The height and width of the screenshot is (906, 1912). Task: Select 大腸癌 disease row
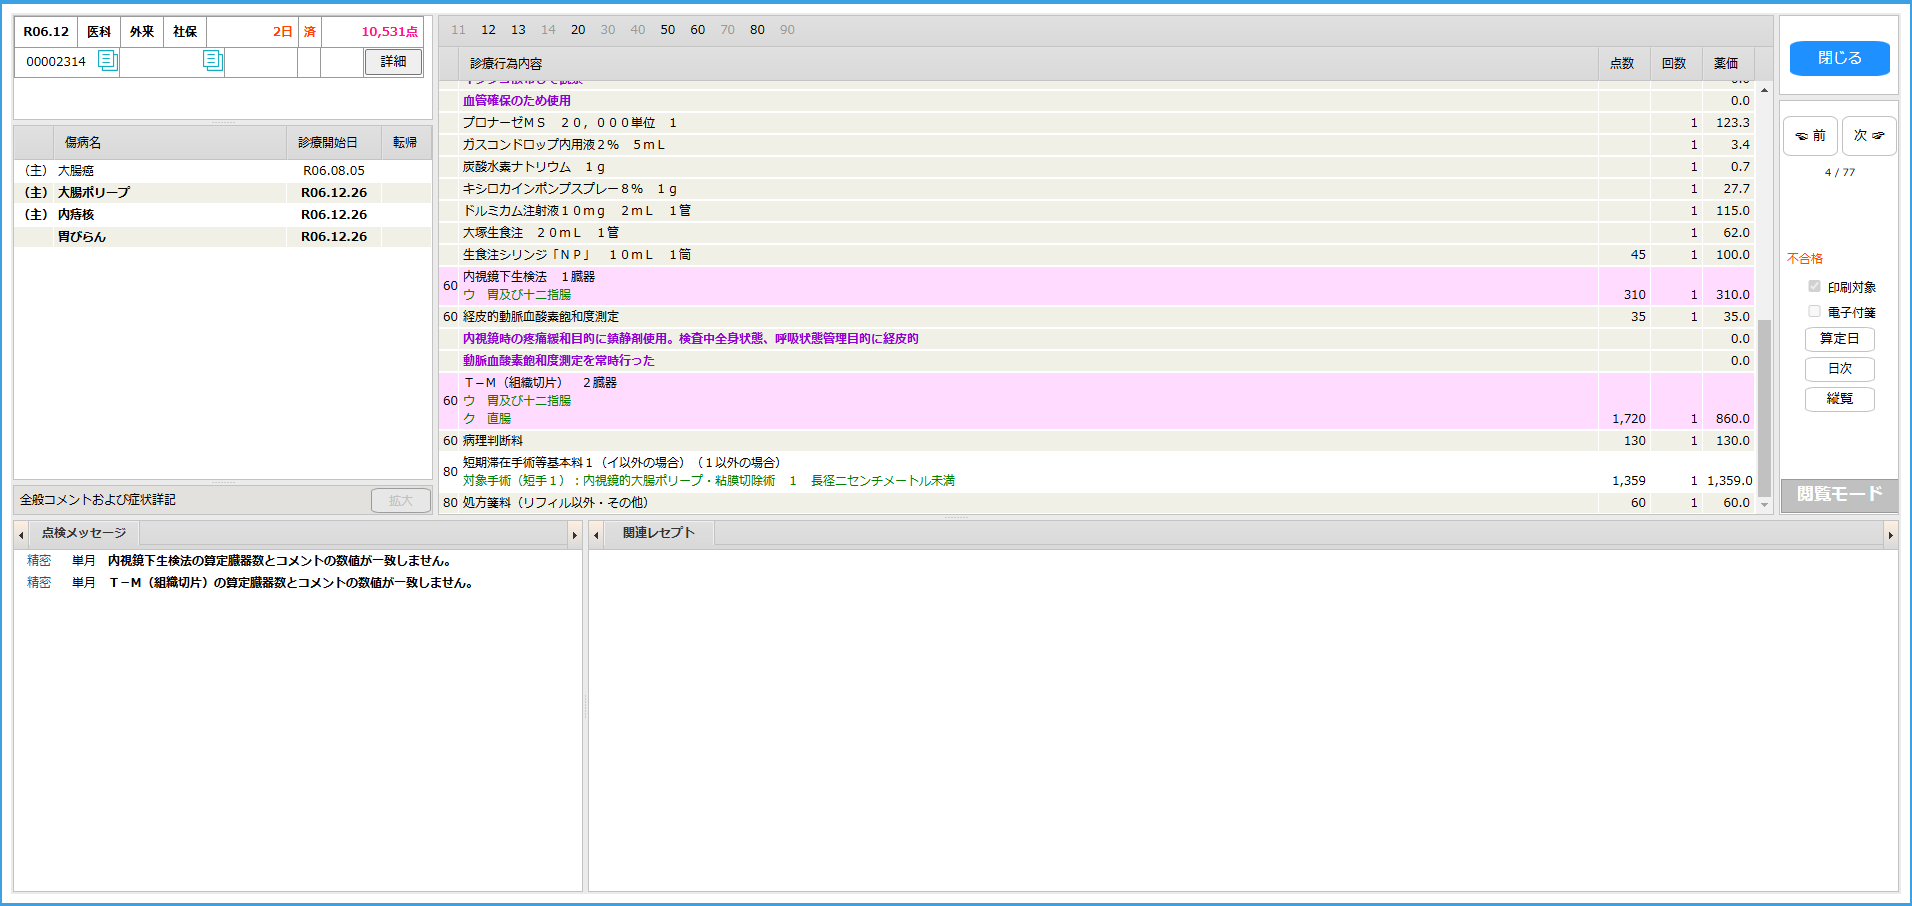point(223,171)
